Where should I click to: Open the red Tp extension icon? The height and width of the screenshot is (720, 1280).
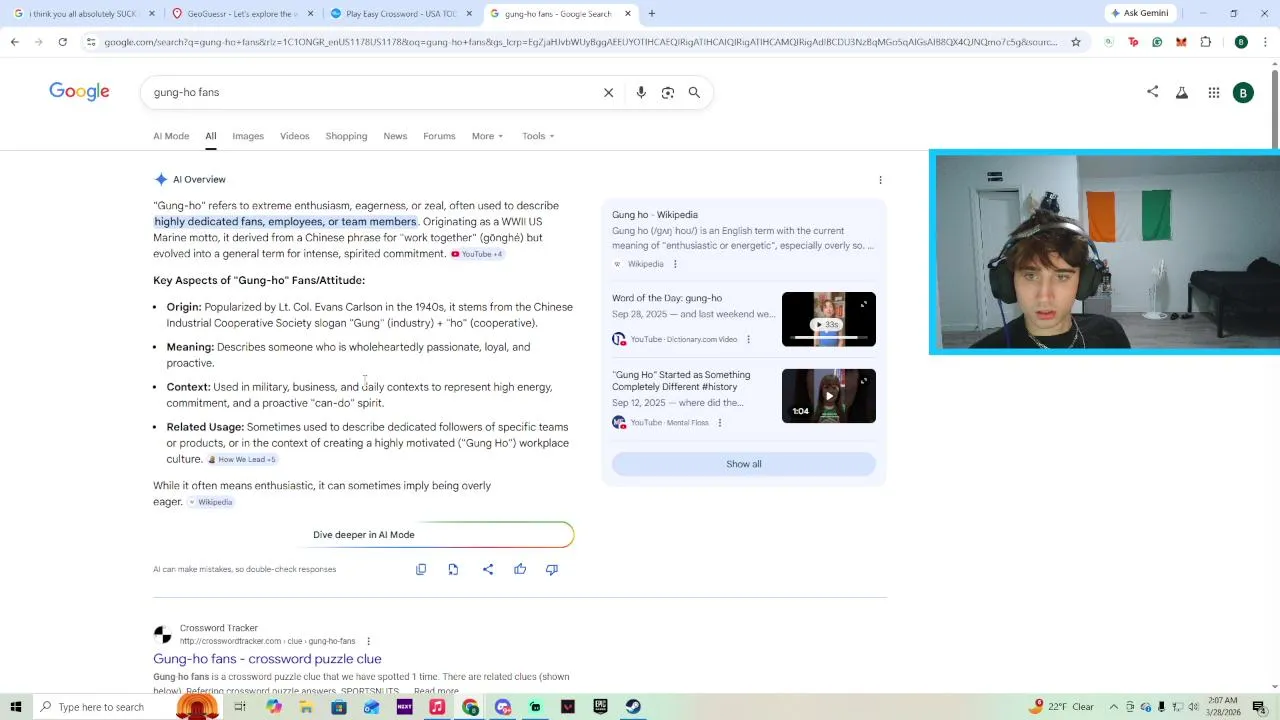(1133, 42)
